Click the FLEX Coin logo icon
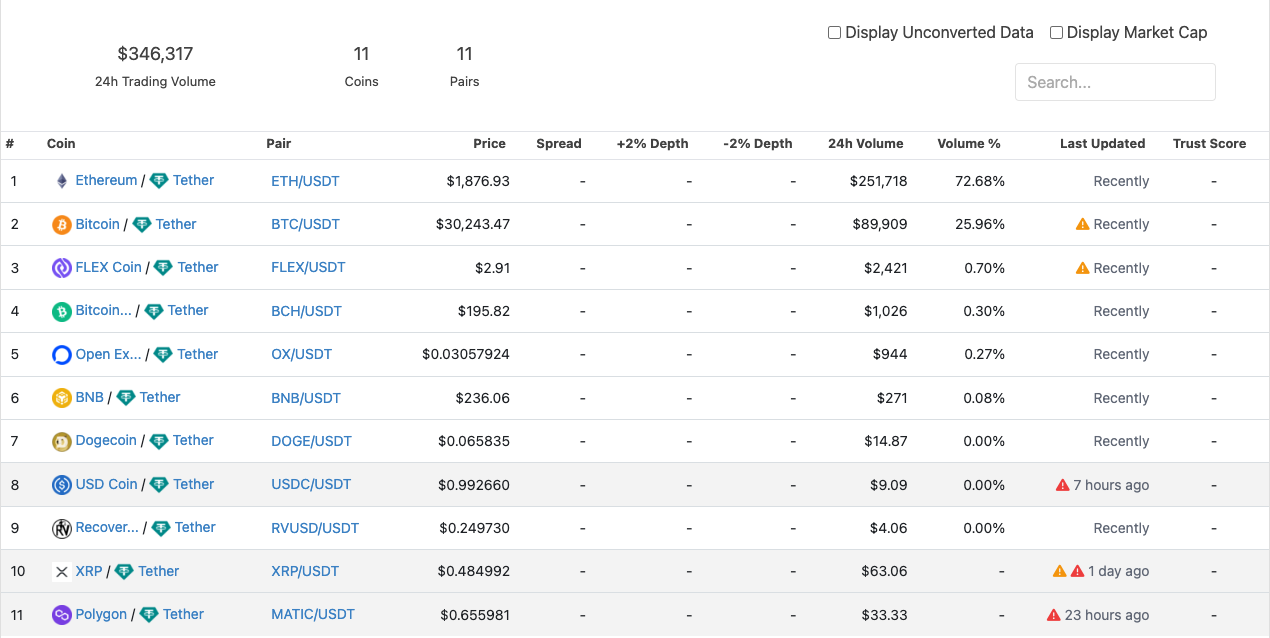The height and width of the screenshot is (638, 1270). click(62, 268)
